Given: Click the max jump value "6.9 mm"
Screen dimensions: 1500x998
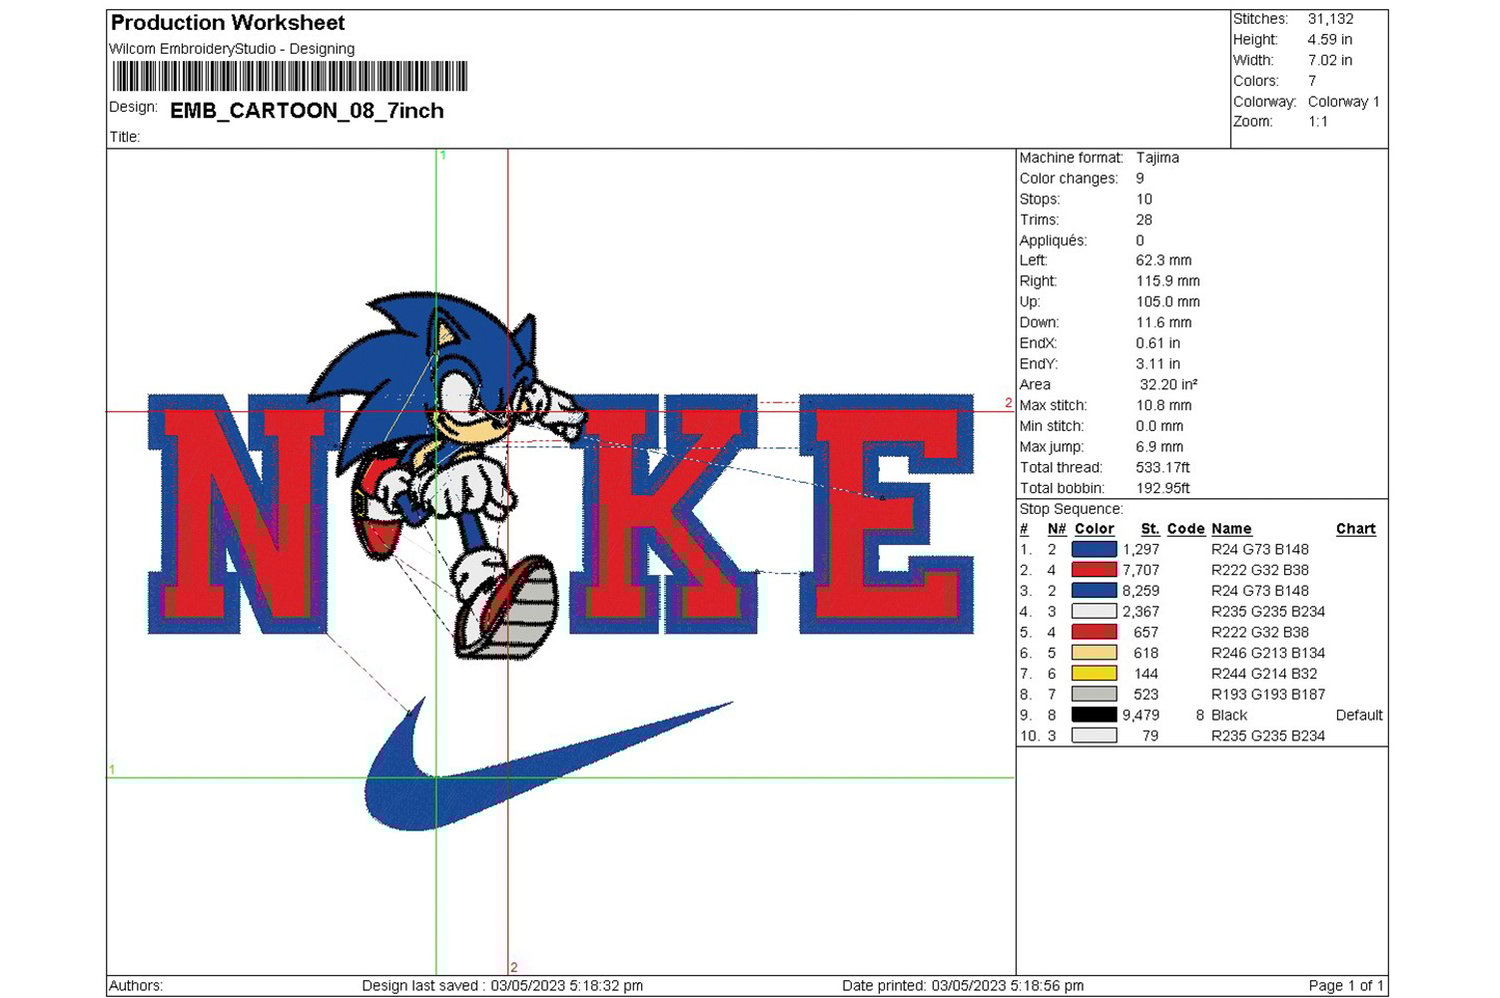Looking at the screenshot, I should (1160, 447).
